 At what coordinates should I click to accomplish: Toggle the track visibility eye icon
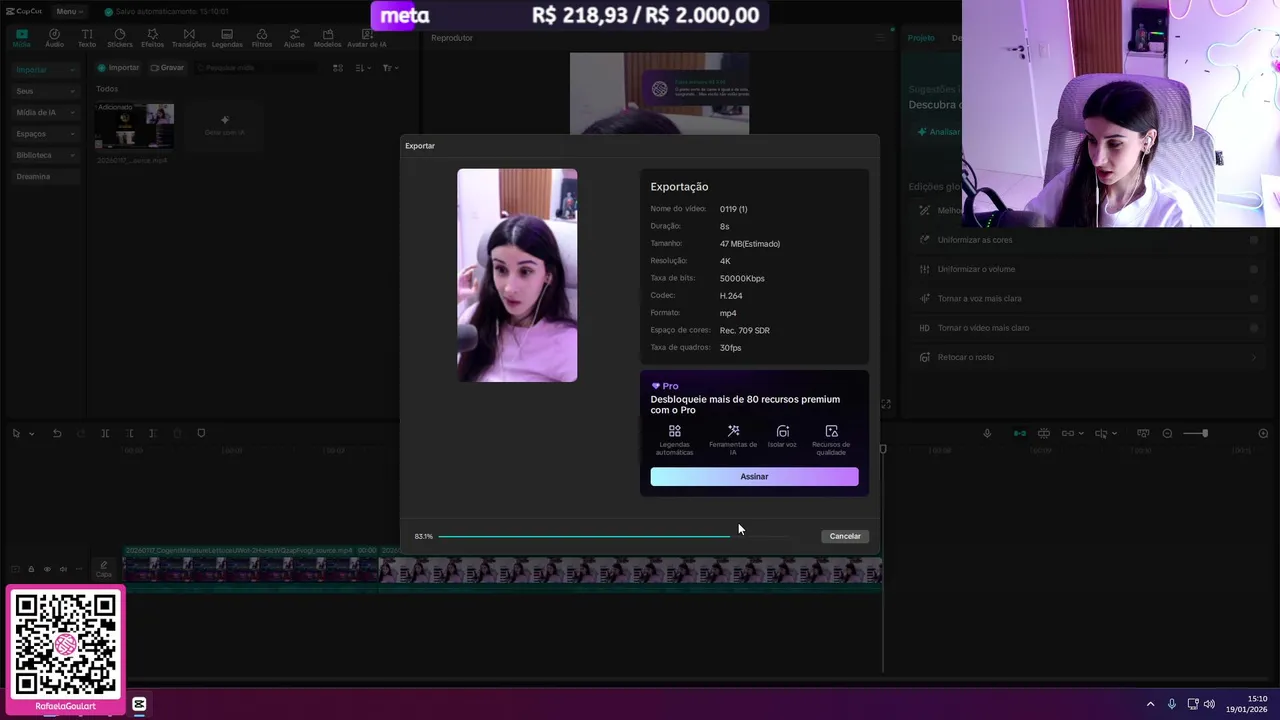(47, 569)
